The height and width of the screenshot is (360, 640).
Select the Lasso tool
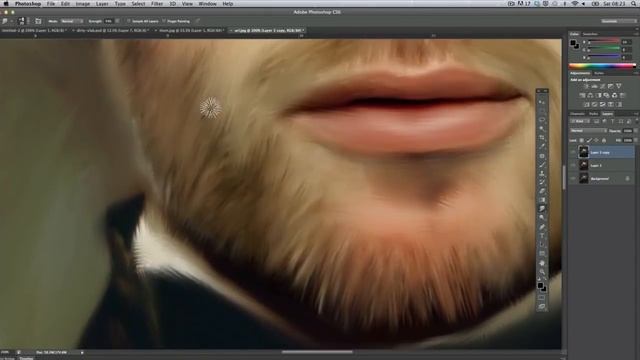click(542, 120)
